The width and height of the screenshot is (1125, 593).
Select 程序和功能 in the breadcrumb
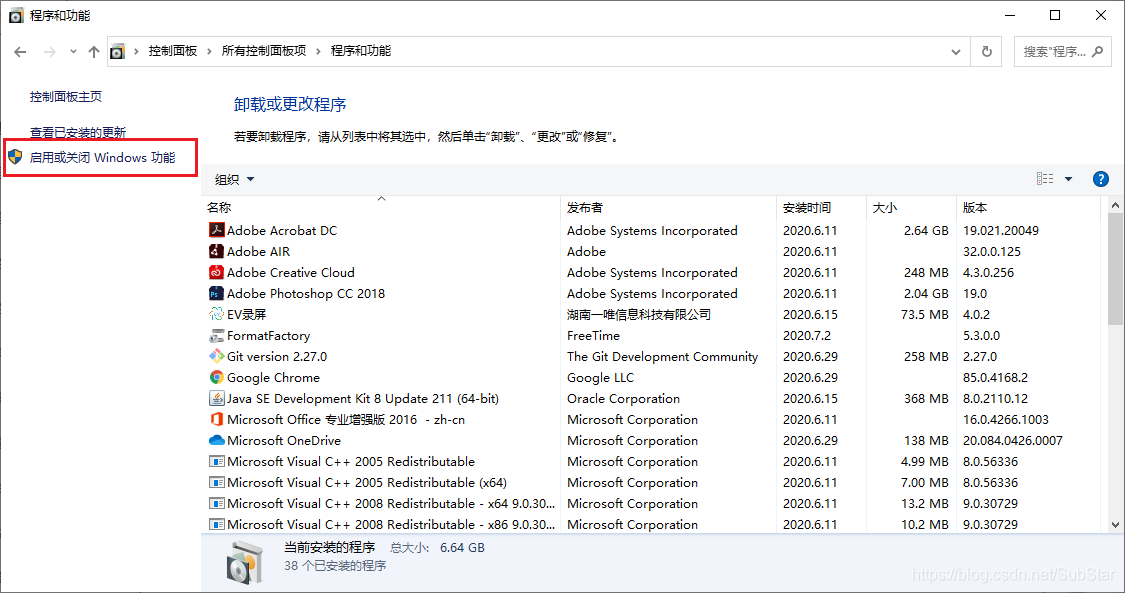(361, 51)
